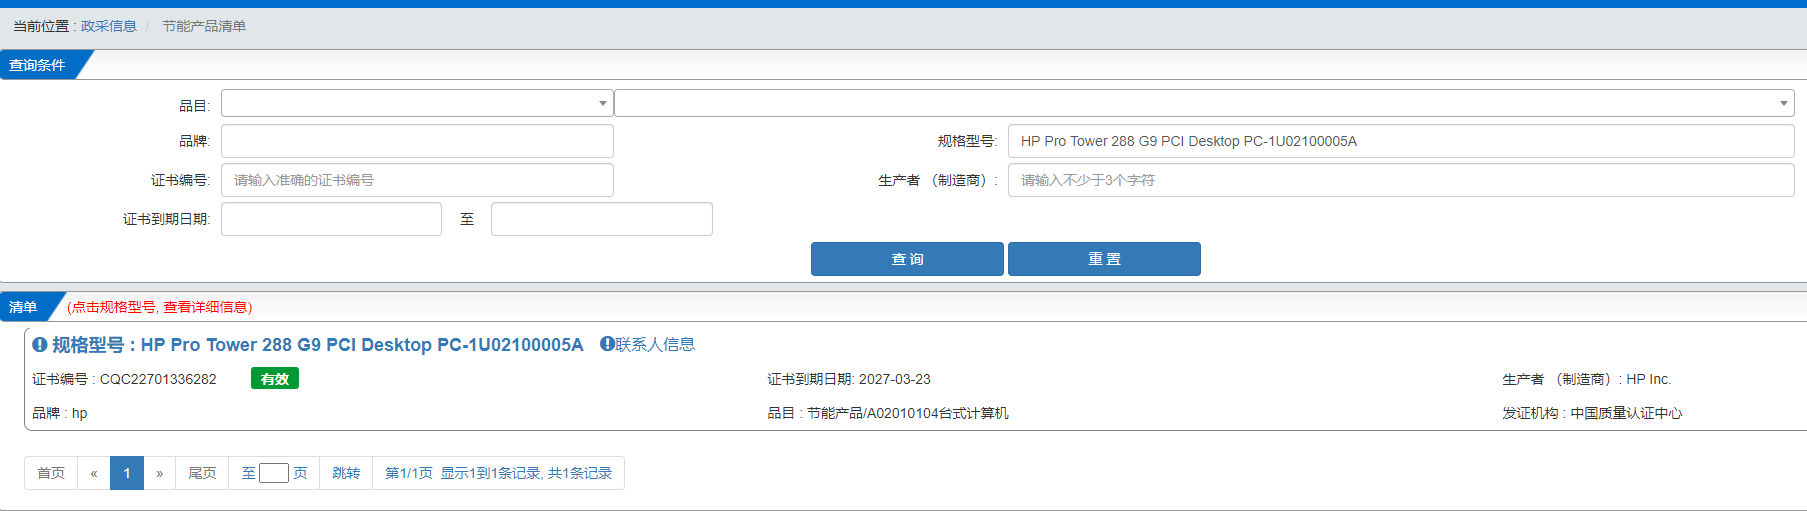Click 品牌 : hp text
This screenshot has height=511, width=1807.
pos(60,413)
